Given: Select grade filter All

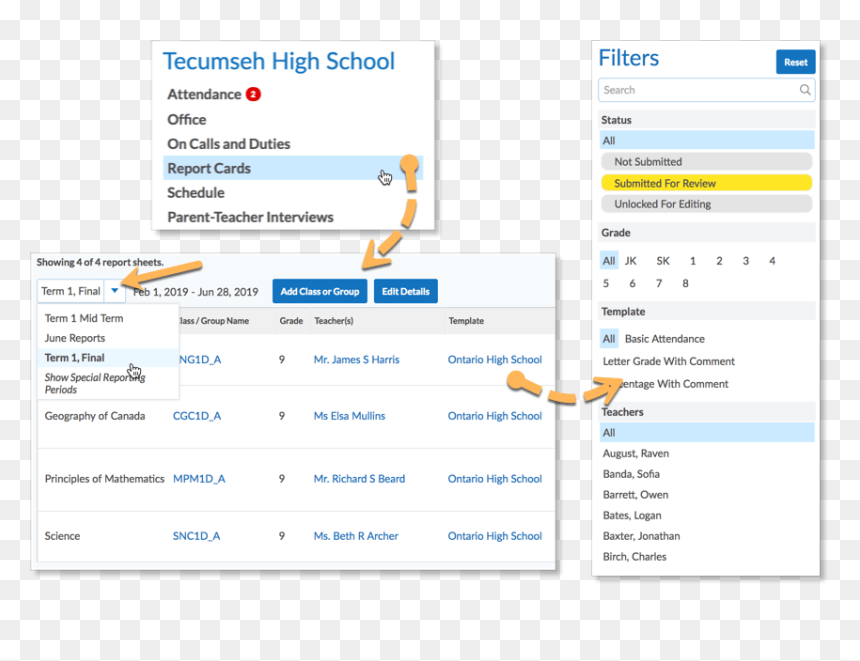Looking at the screenshot, I should [609, 261].
